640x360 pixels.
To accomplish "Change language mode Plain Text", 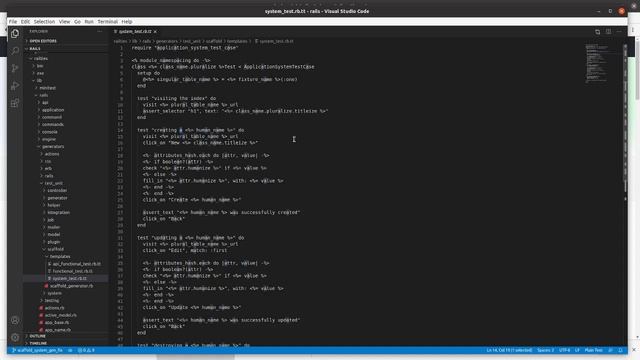I will coord(593,350).
